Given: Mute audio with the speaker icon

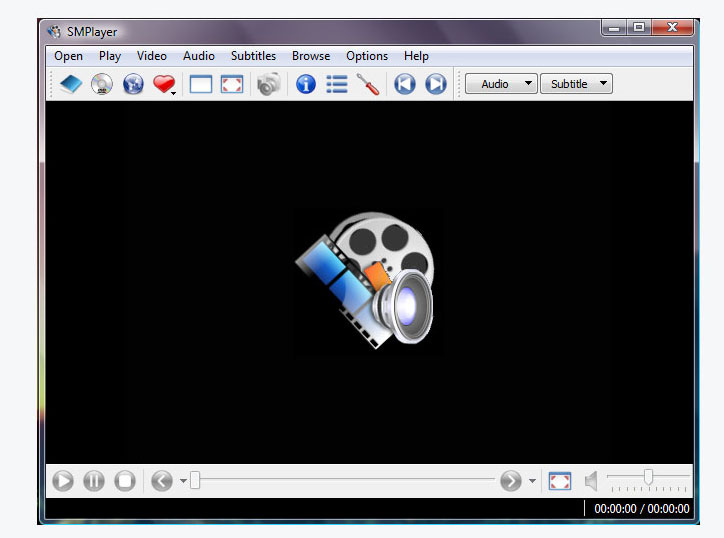Looking at the screenshot, I should (x=591, y=481).
